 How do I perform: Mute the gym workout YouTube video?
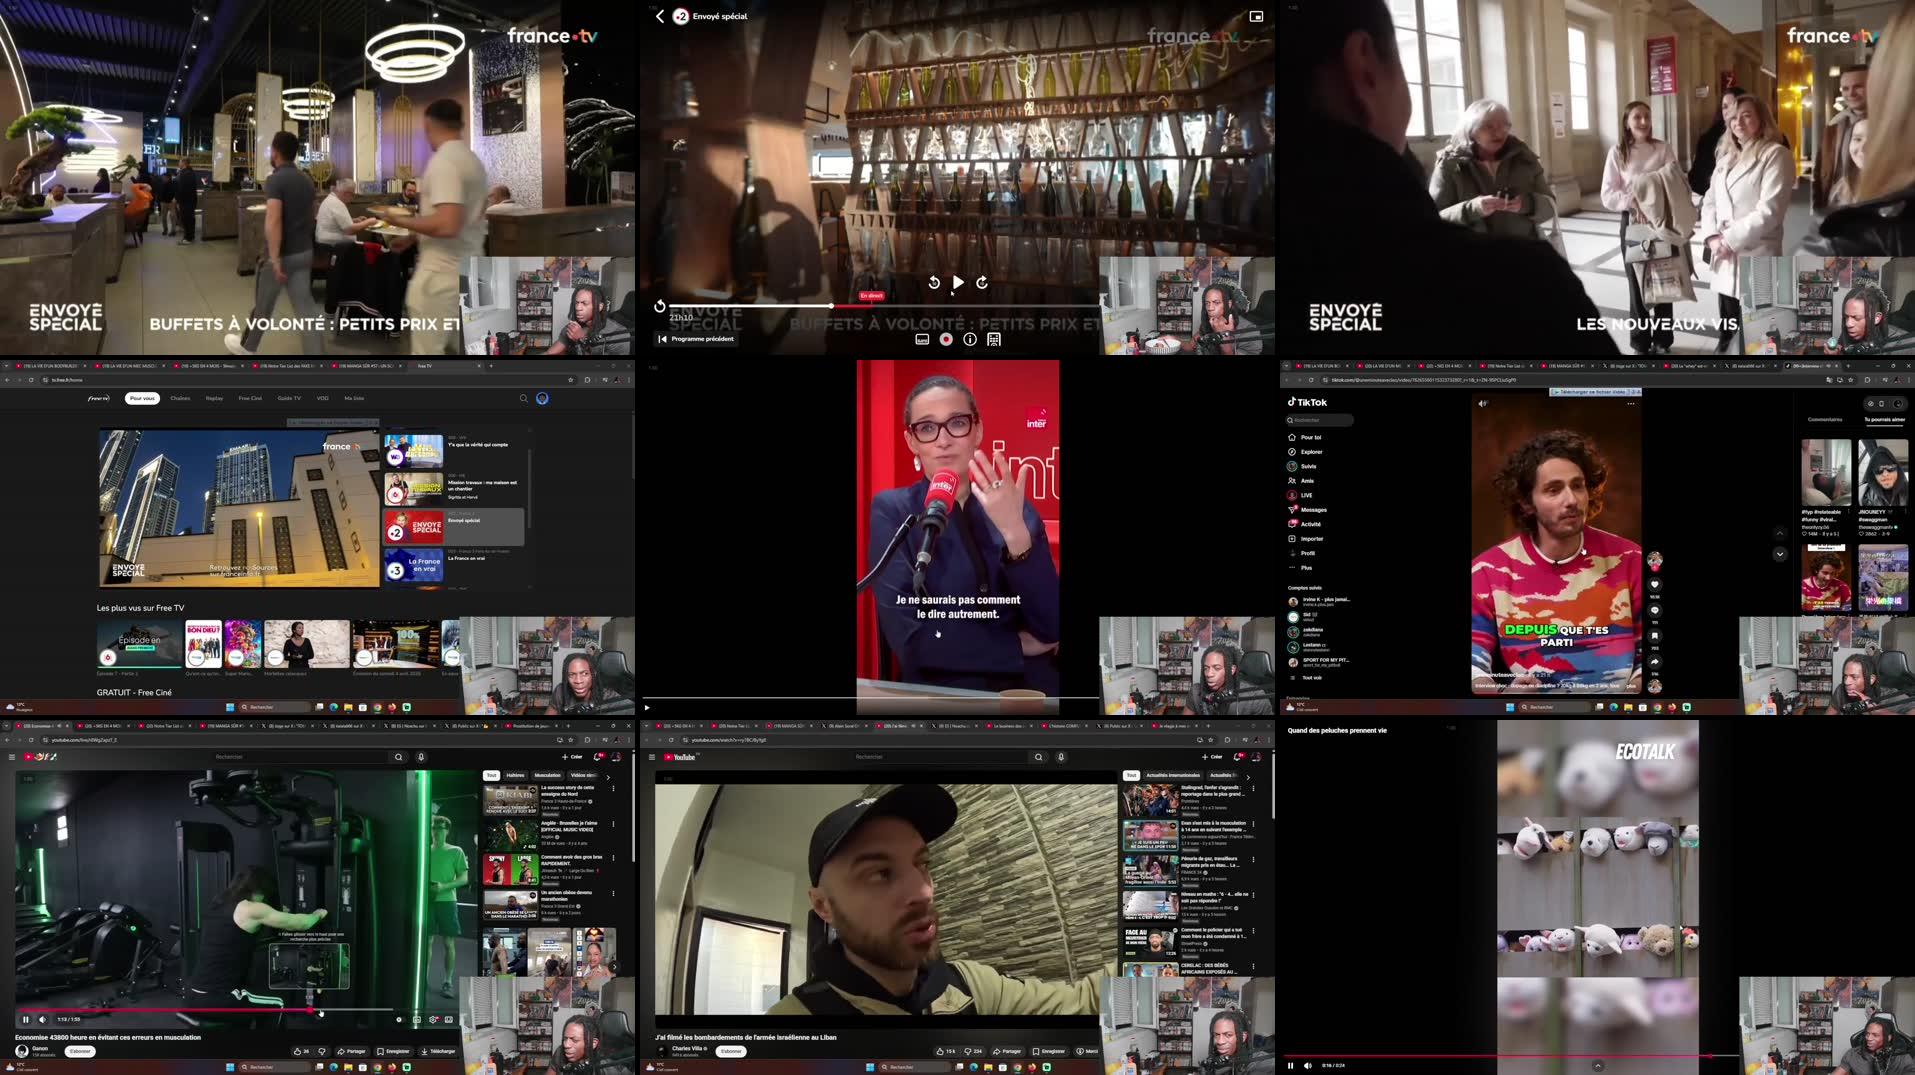[x=42, y=1019]
